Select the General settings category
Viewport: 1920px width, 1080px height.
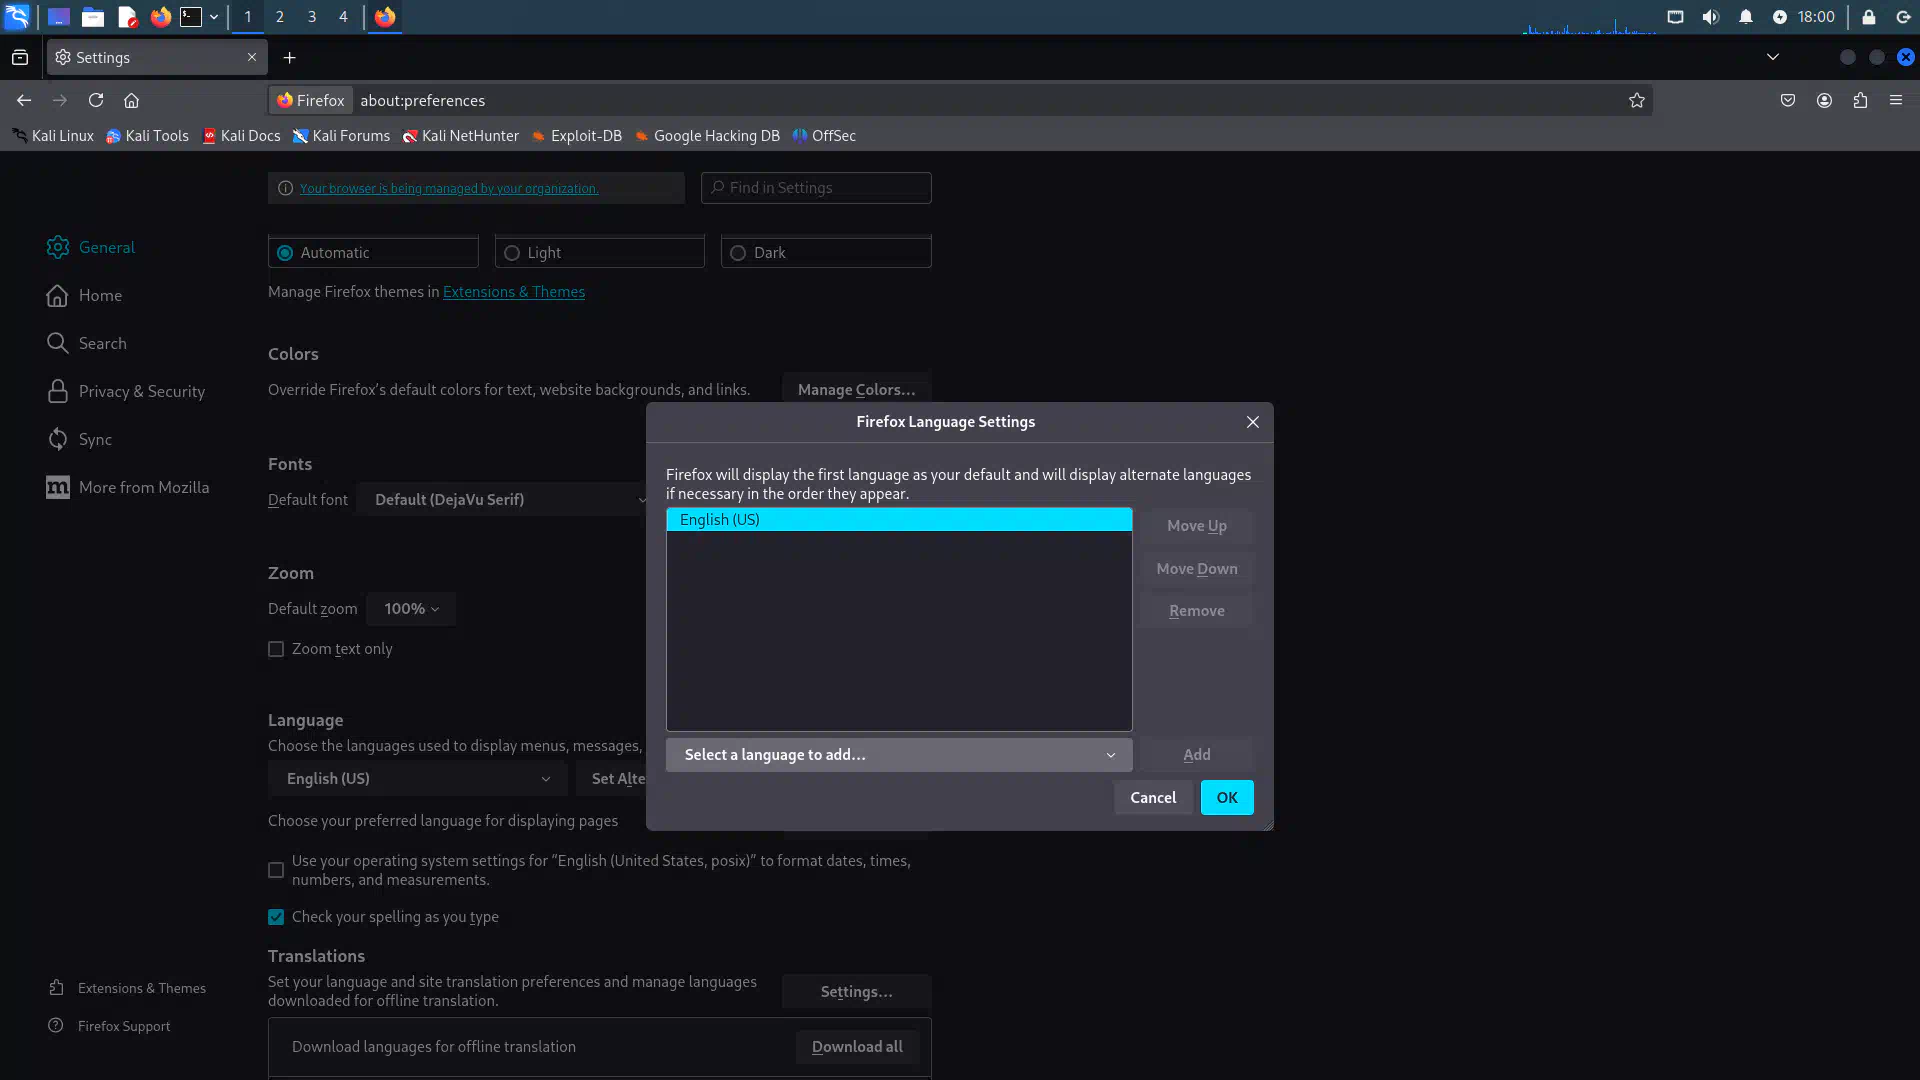pos(91,247)
